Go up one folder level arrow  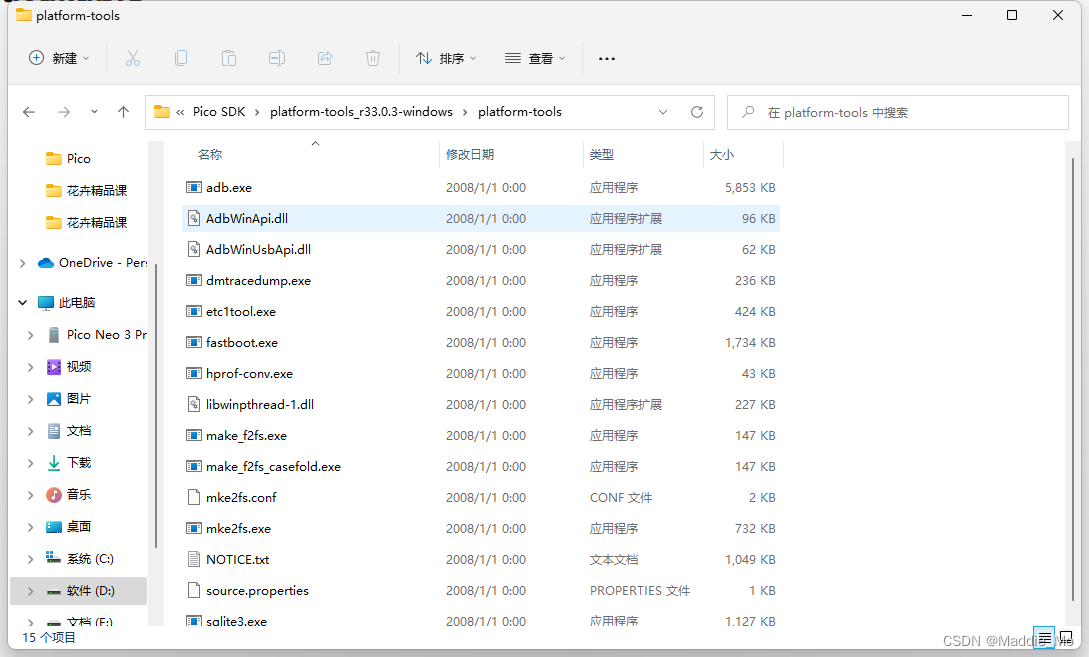click(x=124, y=112)
